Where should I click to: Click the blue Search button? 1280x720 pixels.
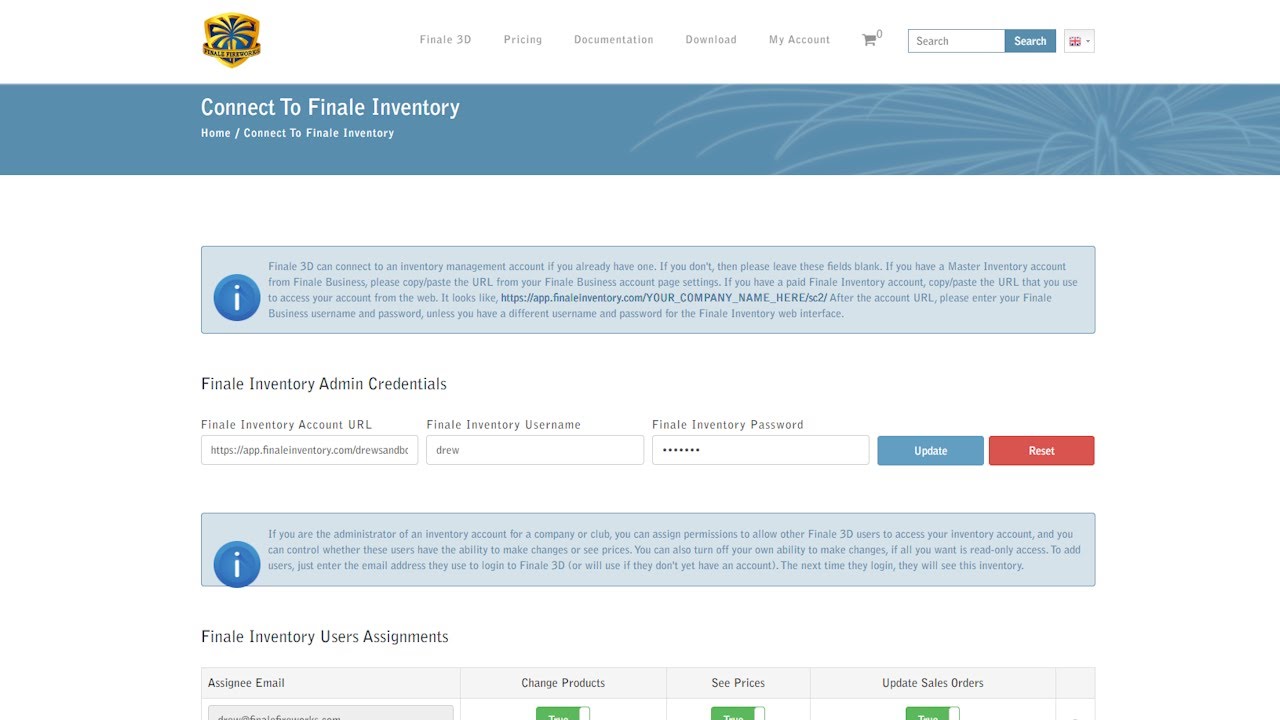(1030, 41)
